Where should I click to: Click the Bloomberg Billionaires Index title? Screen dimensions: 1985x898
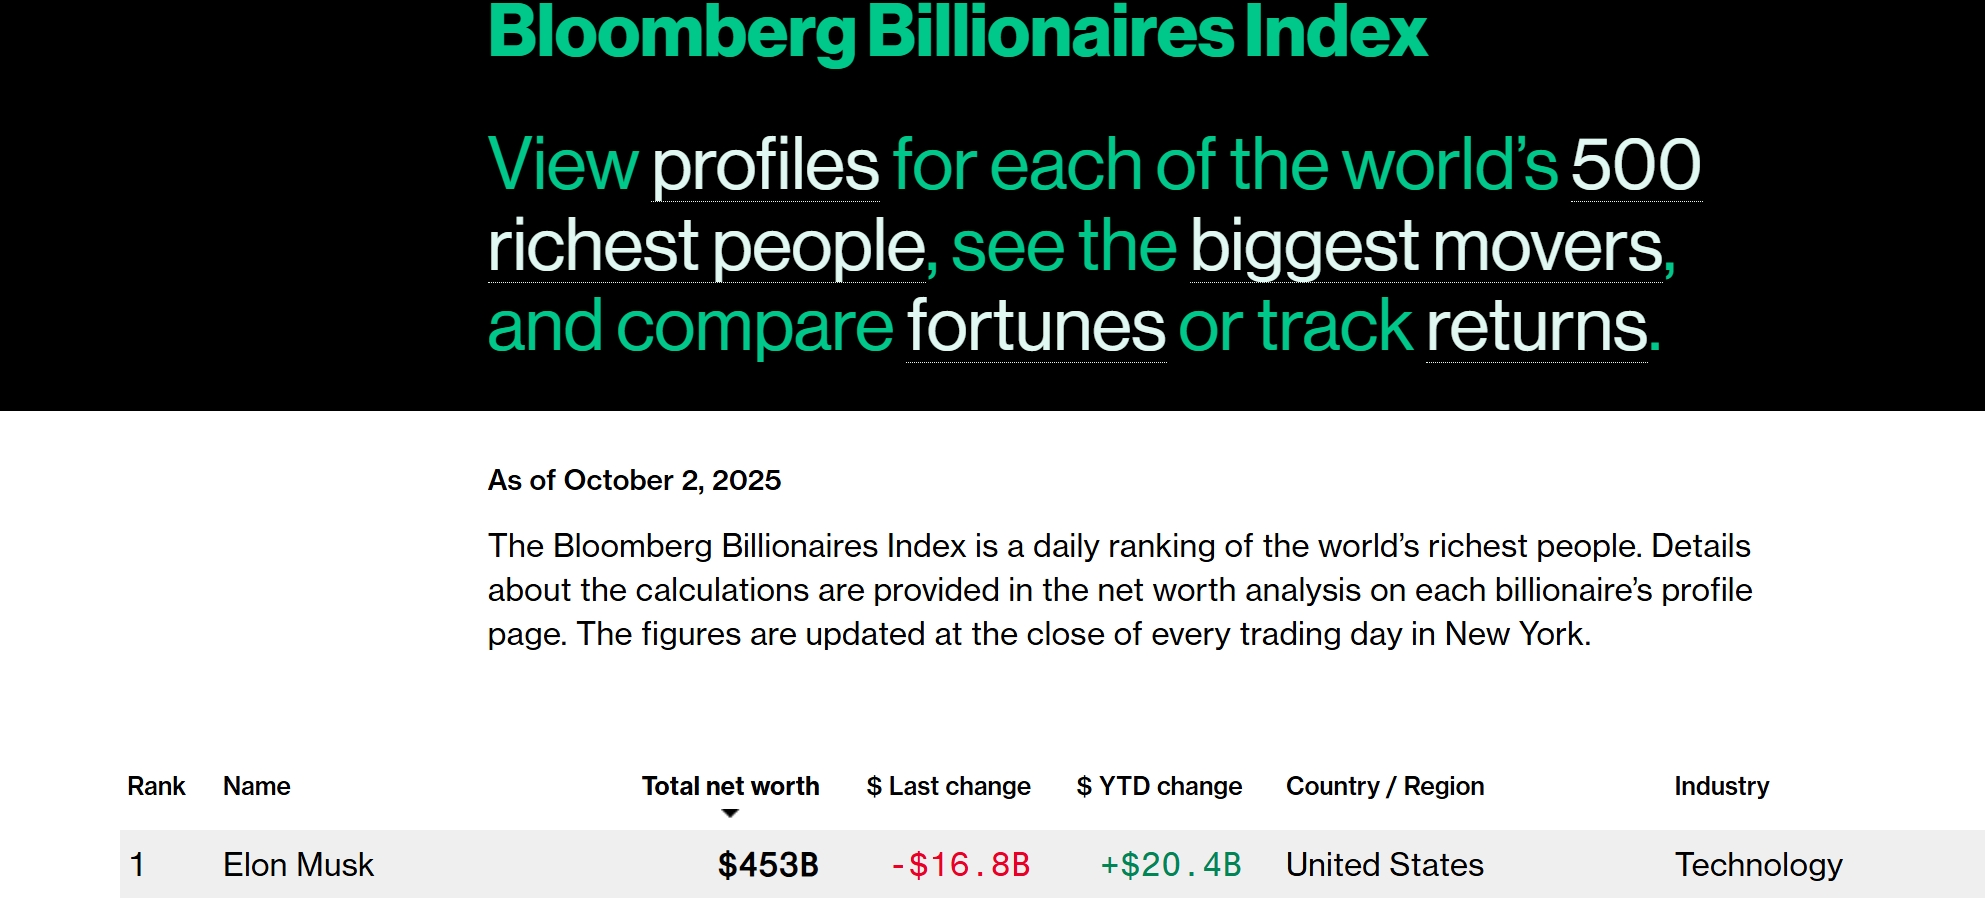(957, 32)
